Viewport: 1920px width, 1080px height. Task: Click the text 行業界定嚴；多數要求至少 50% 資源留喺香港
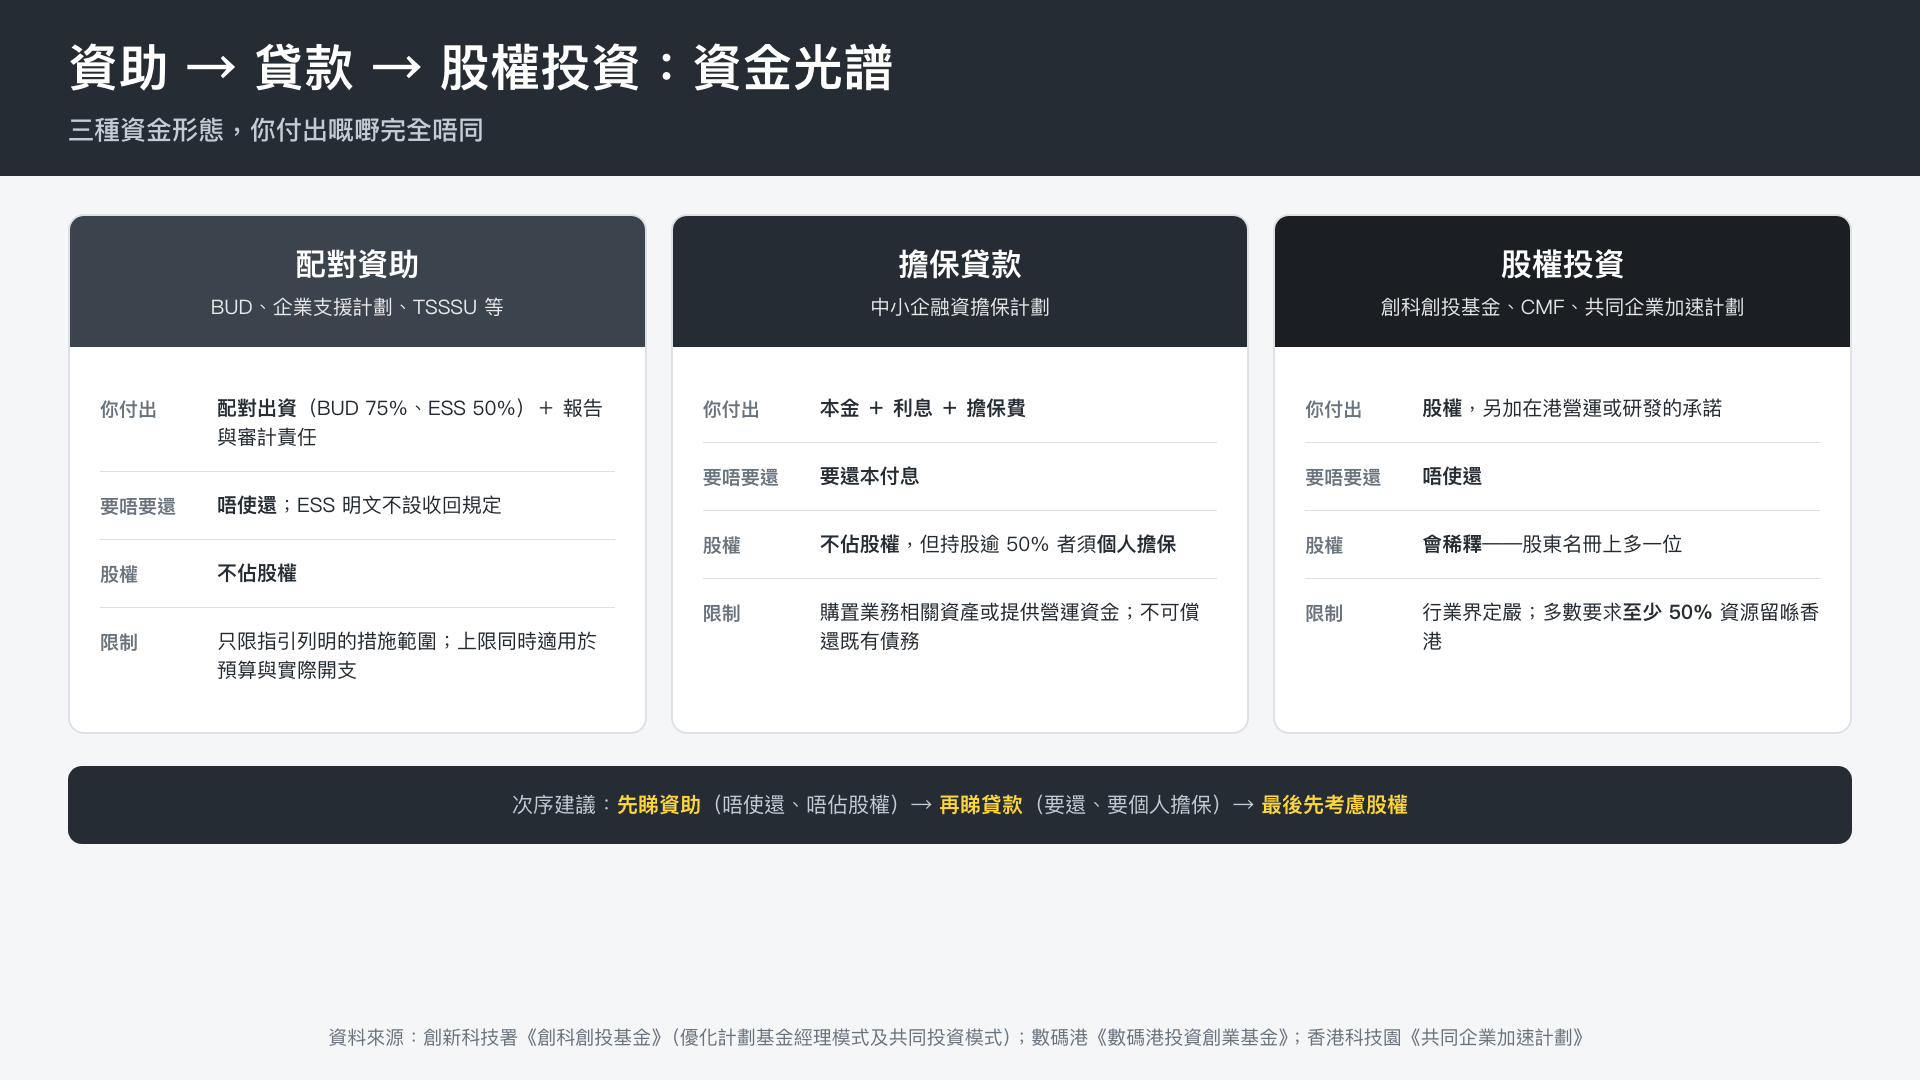(x=1621, y=626)
